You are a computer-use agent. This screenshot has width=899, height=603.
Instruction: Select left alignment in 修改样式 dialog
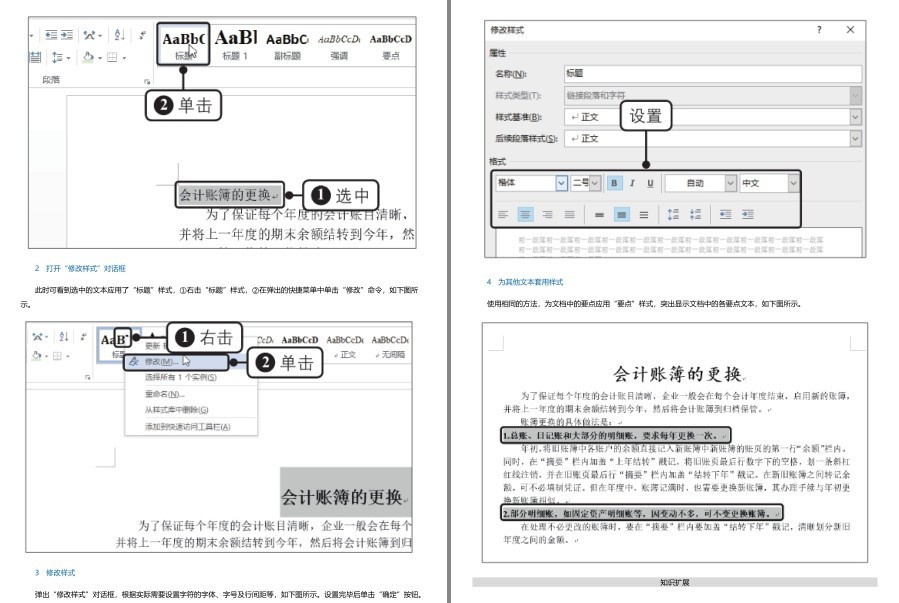click(x=503, y=214)
